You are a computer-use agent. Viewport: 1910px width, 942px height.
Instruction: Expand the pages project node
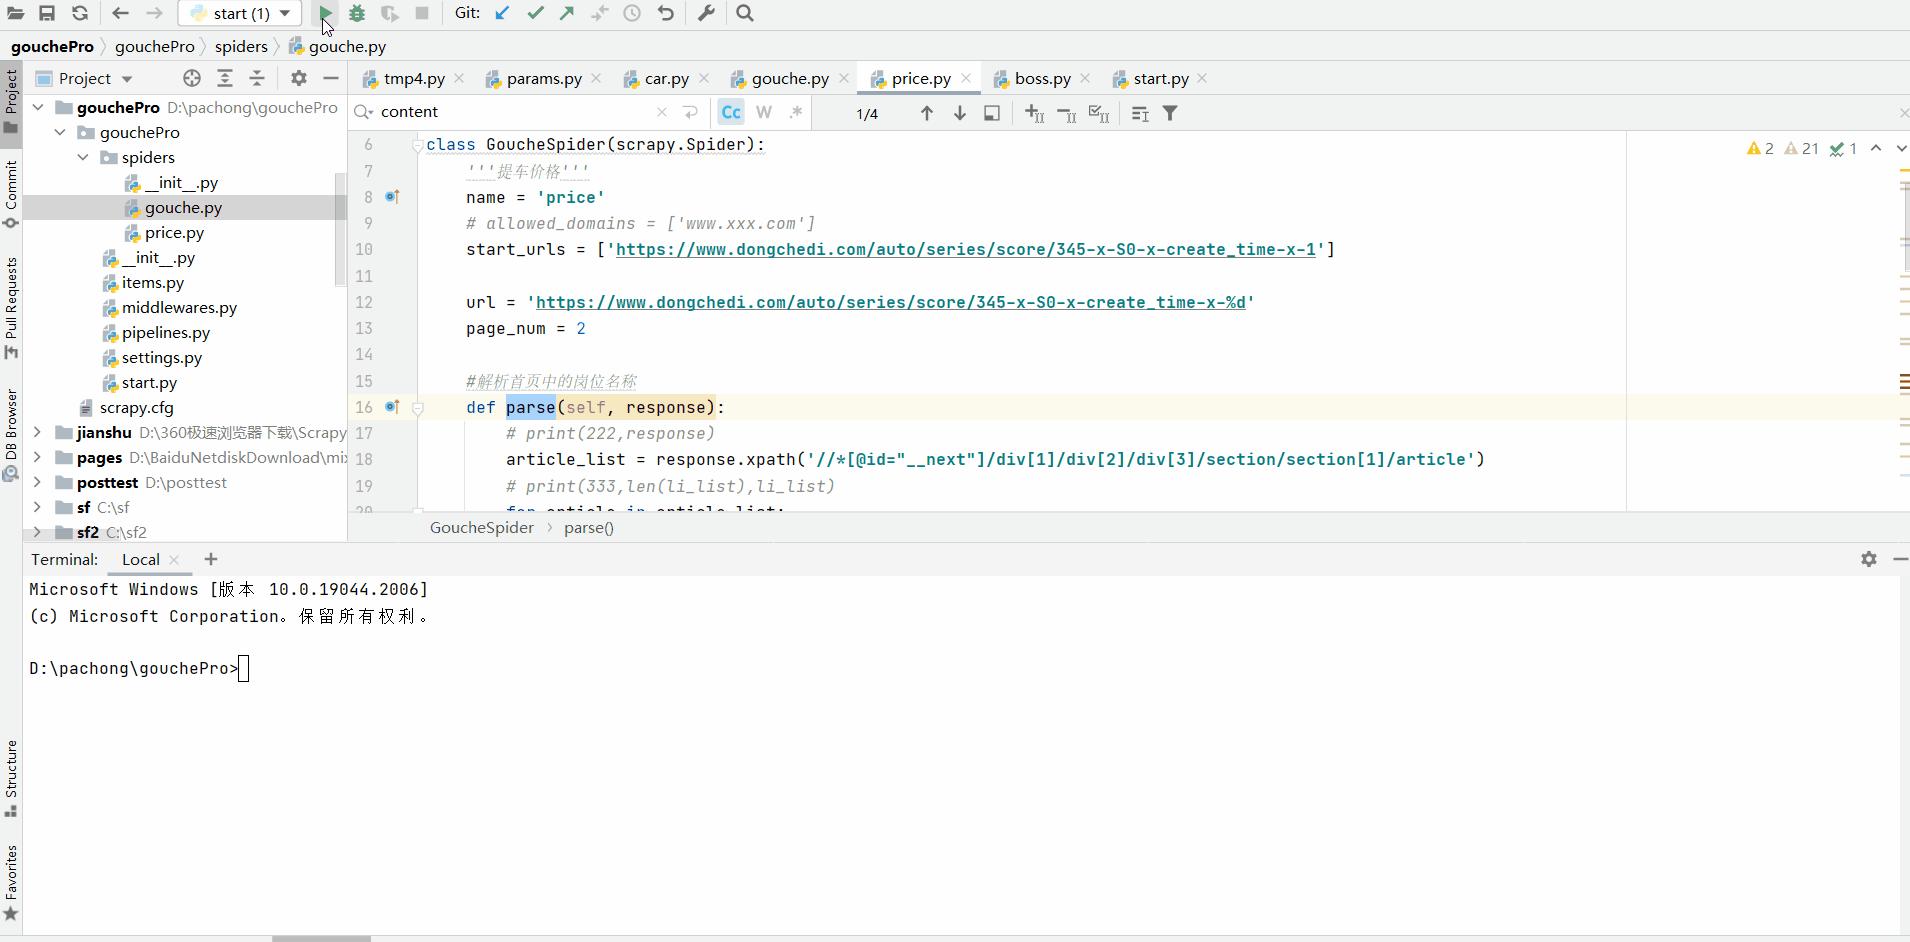pyautogui.click(x=38, y=457)
